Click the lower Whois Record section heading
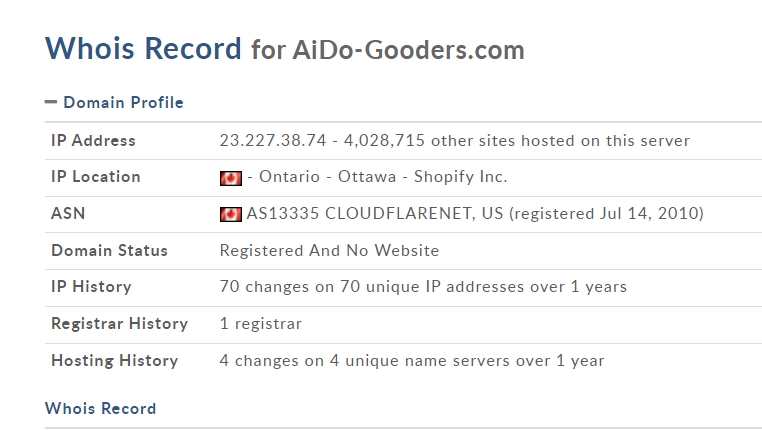 (101, 409)
